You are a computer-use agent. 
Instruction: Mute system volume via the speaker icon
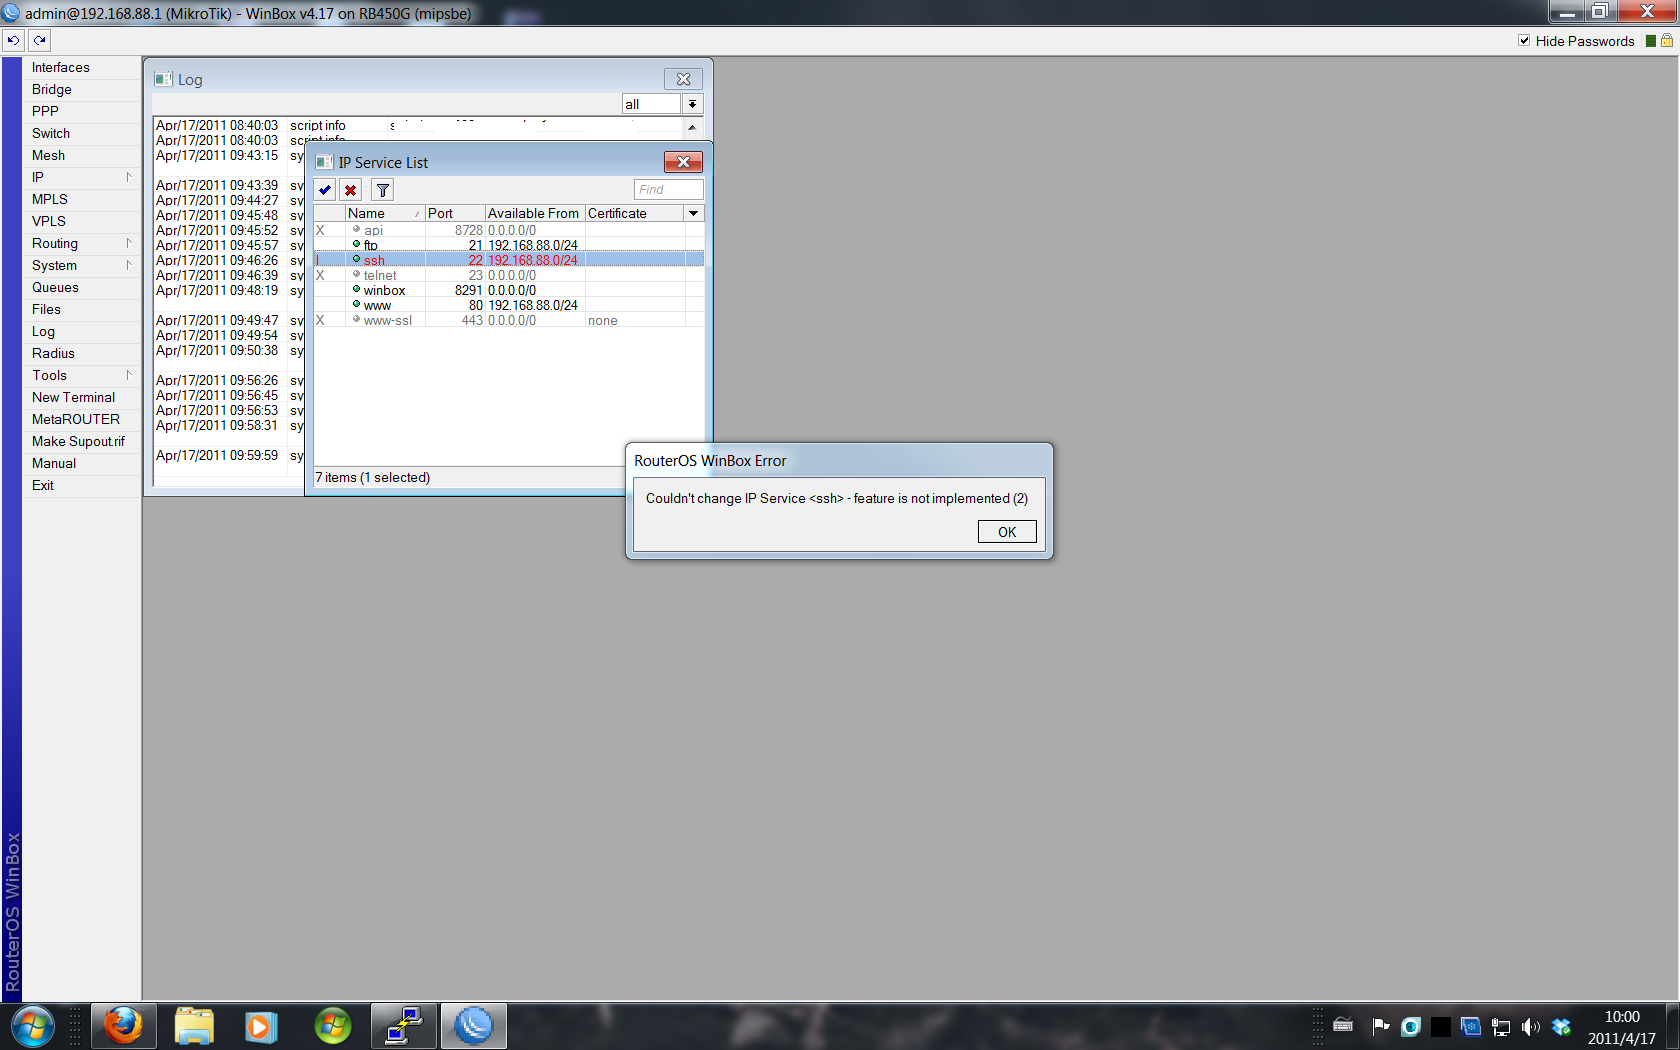point(1531,1026)
